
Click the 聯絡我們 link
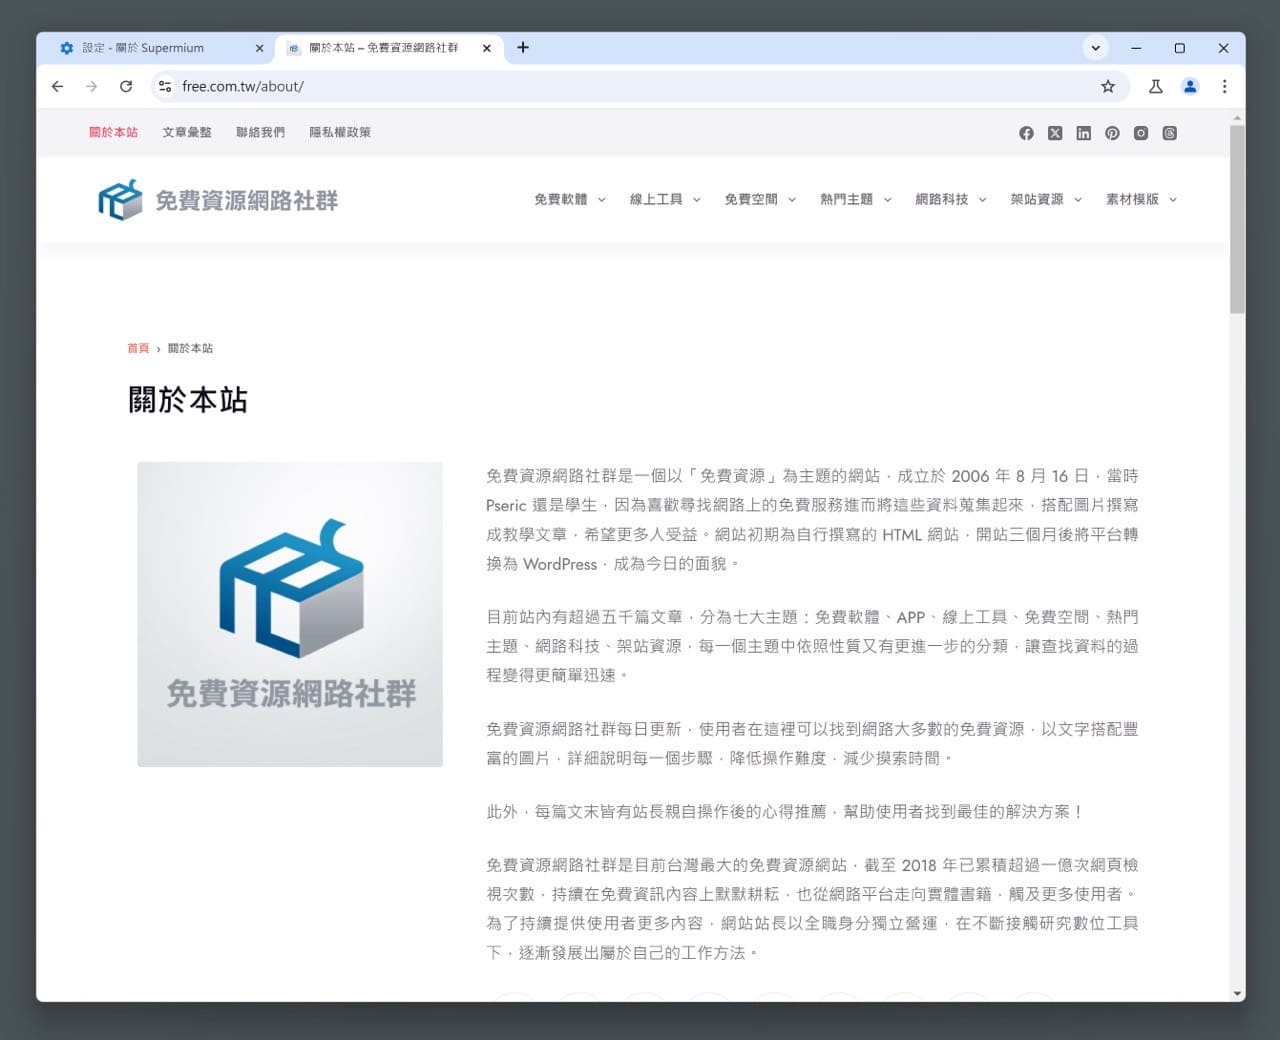[x=260, y=132]
